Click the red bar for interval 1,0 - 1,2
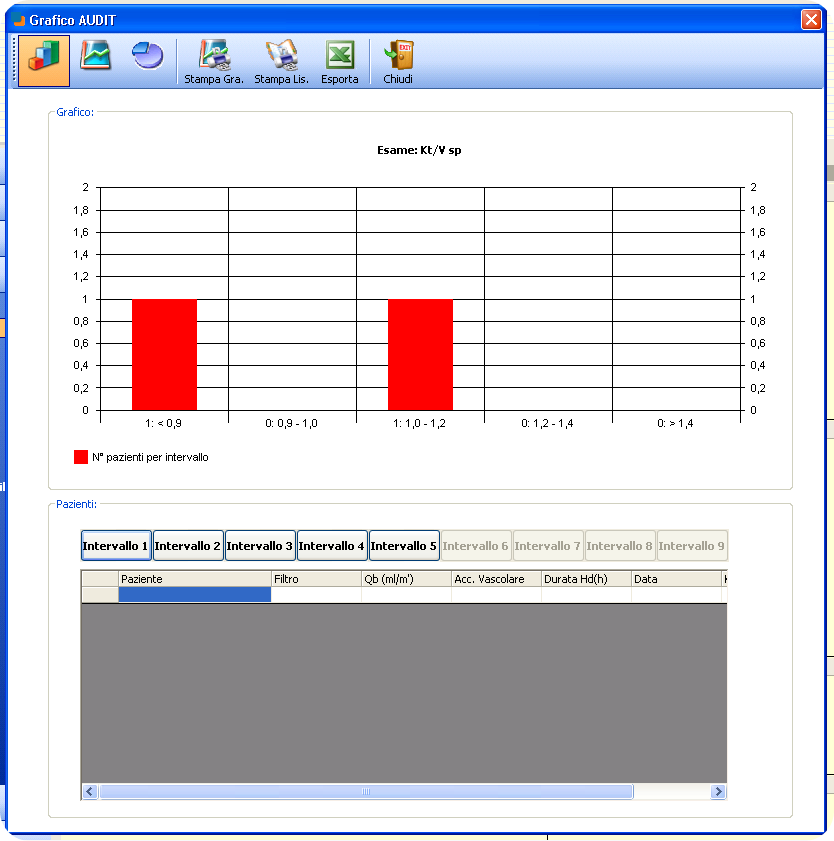Screen dimensions: 834x841 (x=420, y=355)
